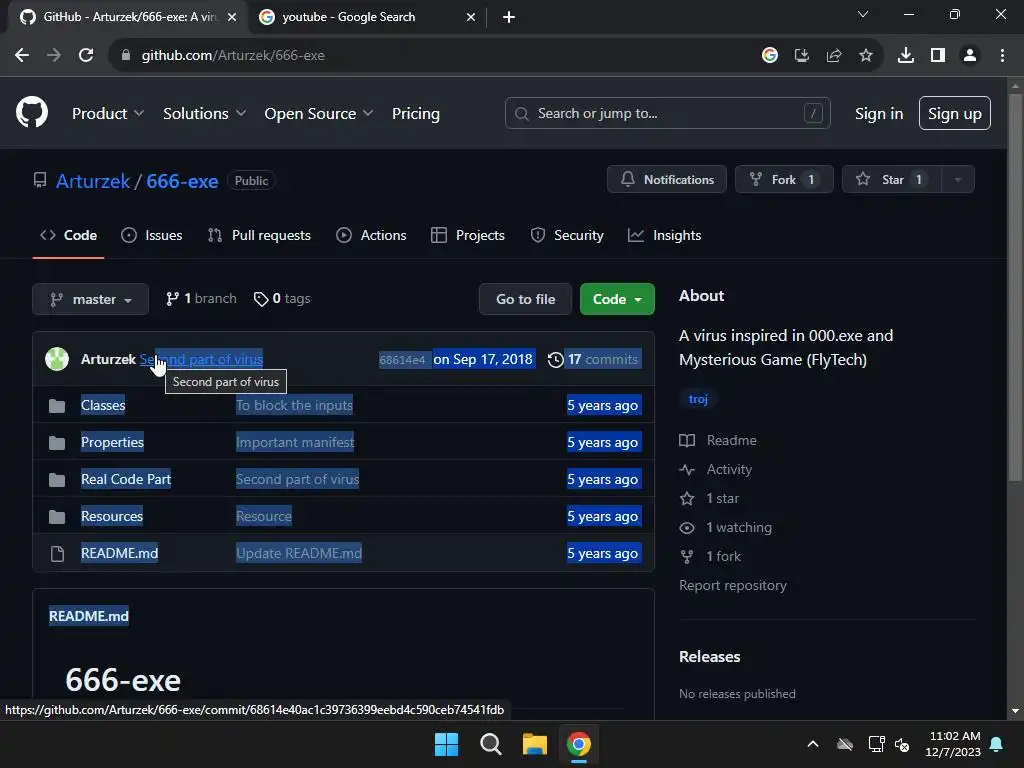Open the Code tab
Image resolution: width=1024 pixels, height=768 pixels.
pos(69,235)
